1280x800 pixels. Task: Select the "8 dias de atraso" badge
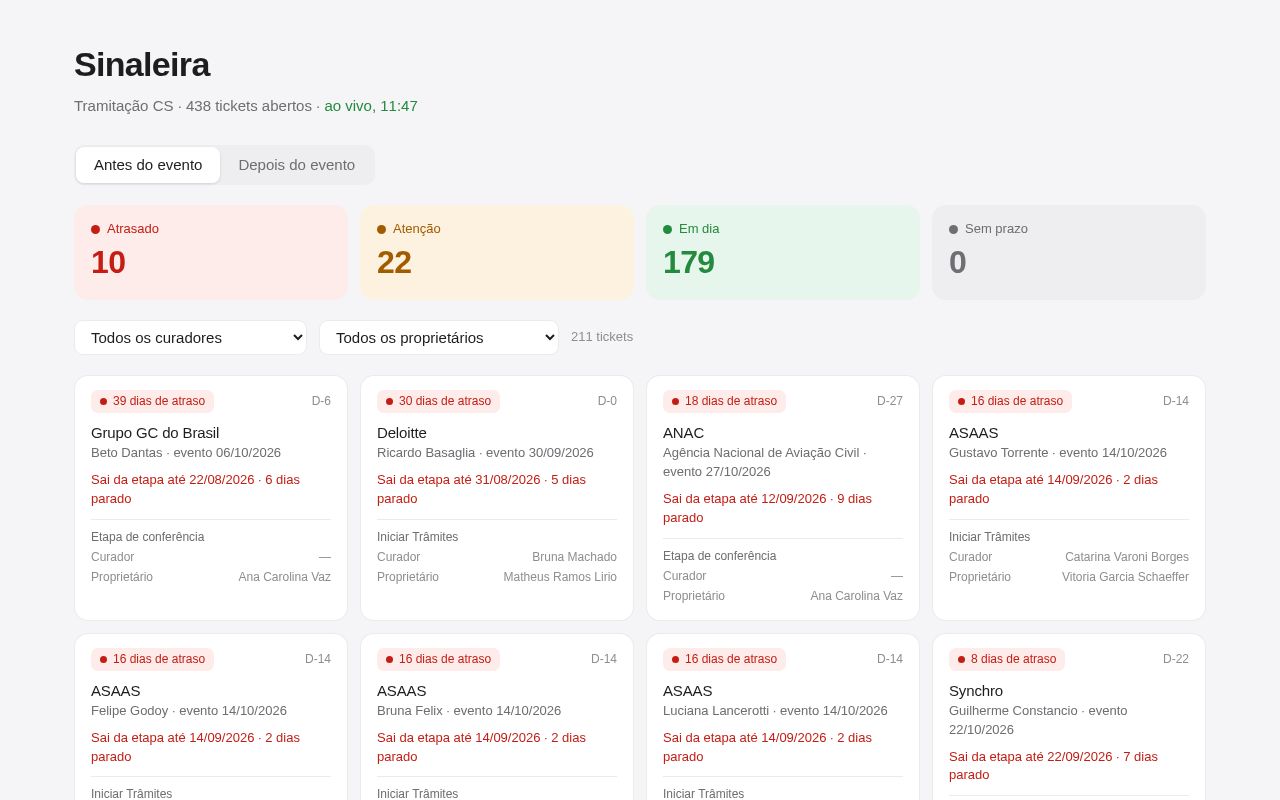click(x=1007, y=659)
